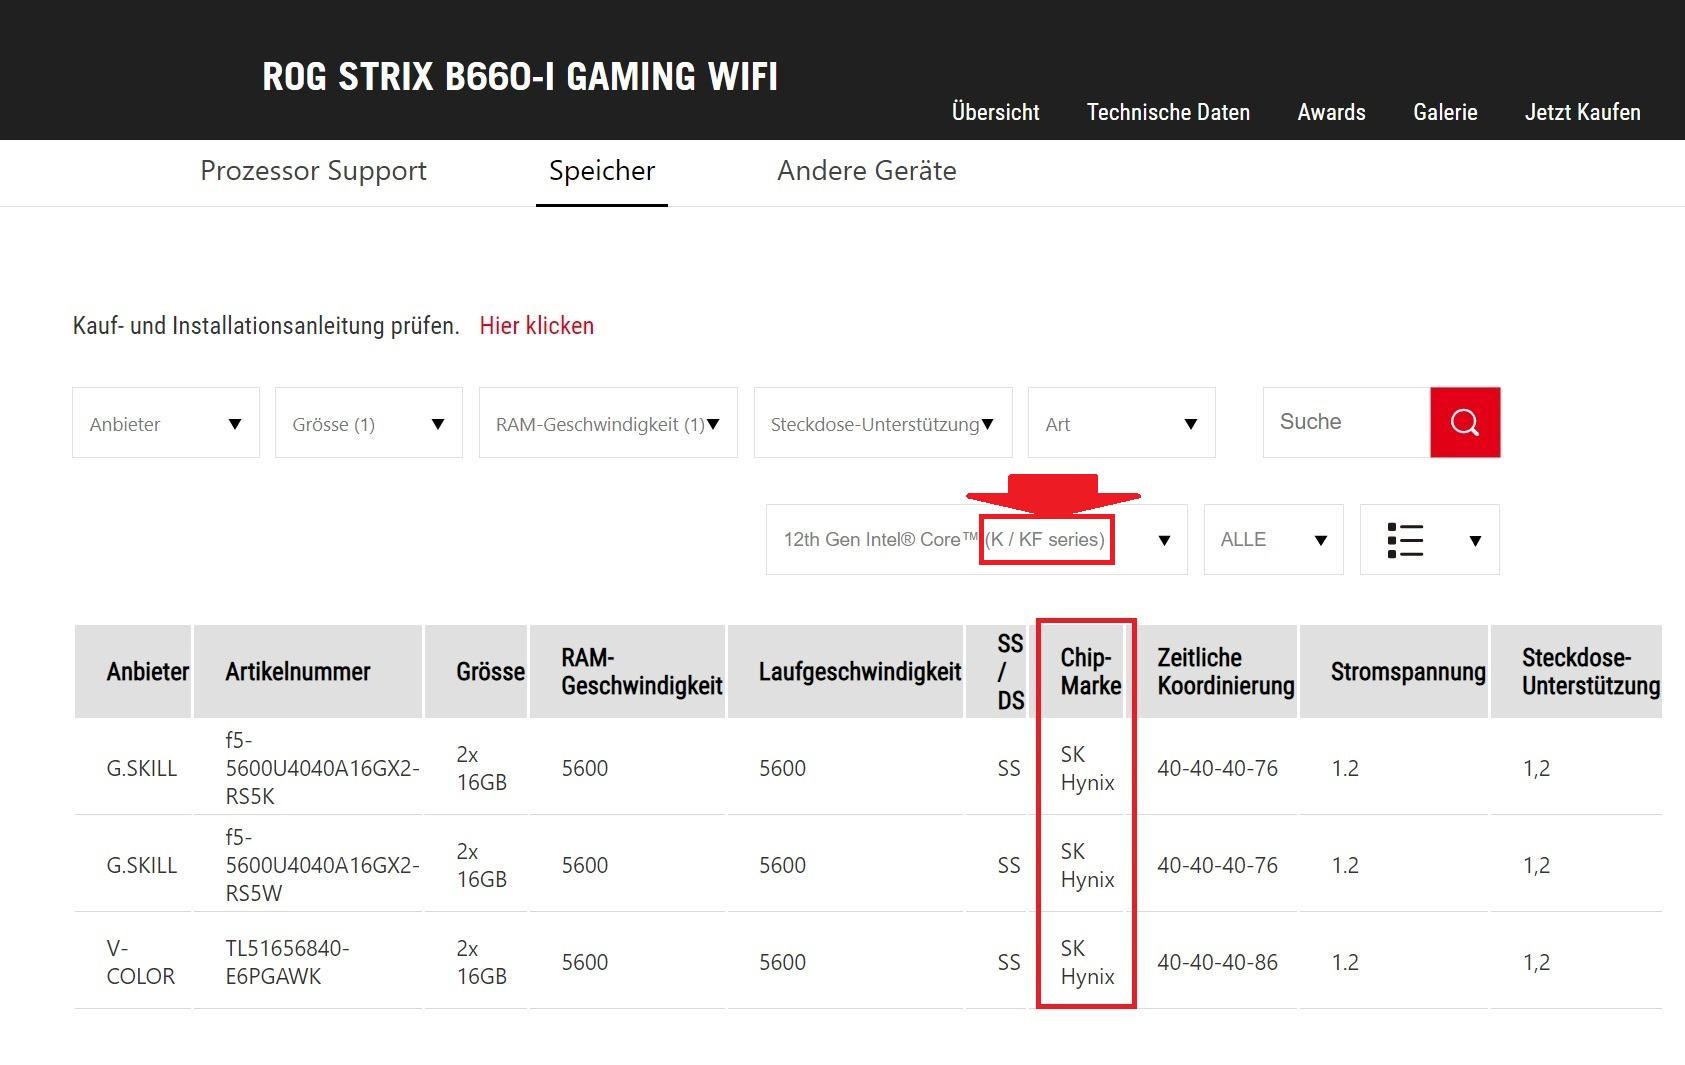Select article number f5-5600U4040A16GX2-RS5K
Viewport: 1685px width, 1065px height.
[x=322, y=768]
